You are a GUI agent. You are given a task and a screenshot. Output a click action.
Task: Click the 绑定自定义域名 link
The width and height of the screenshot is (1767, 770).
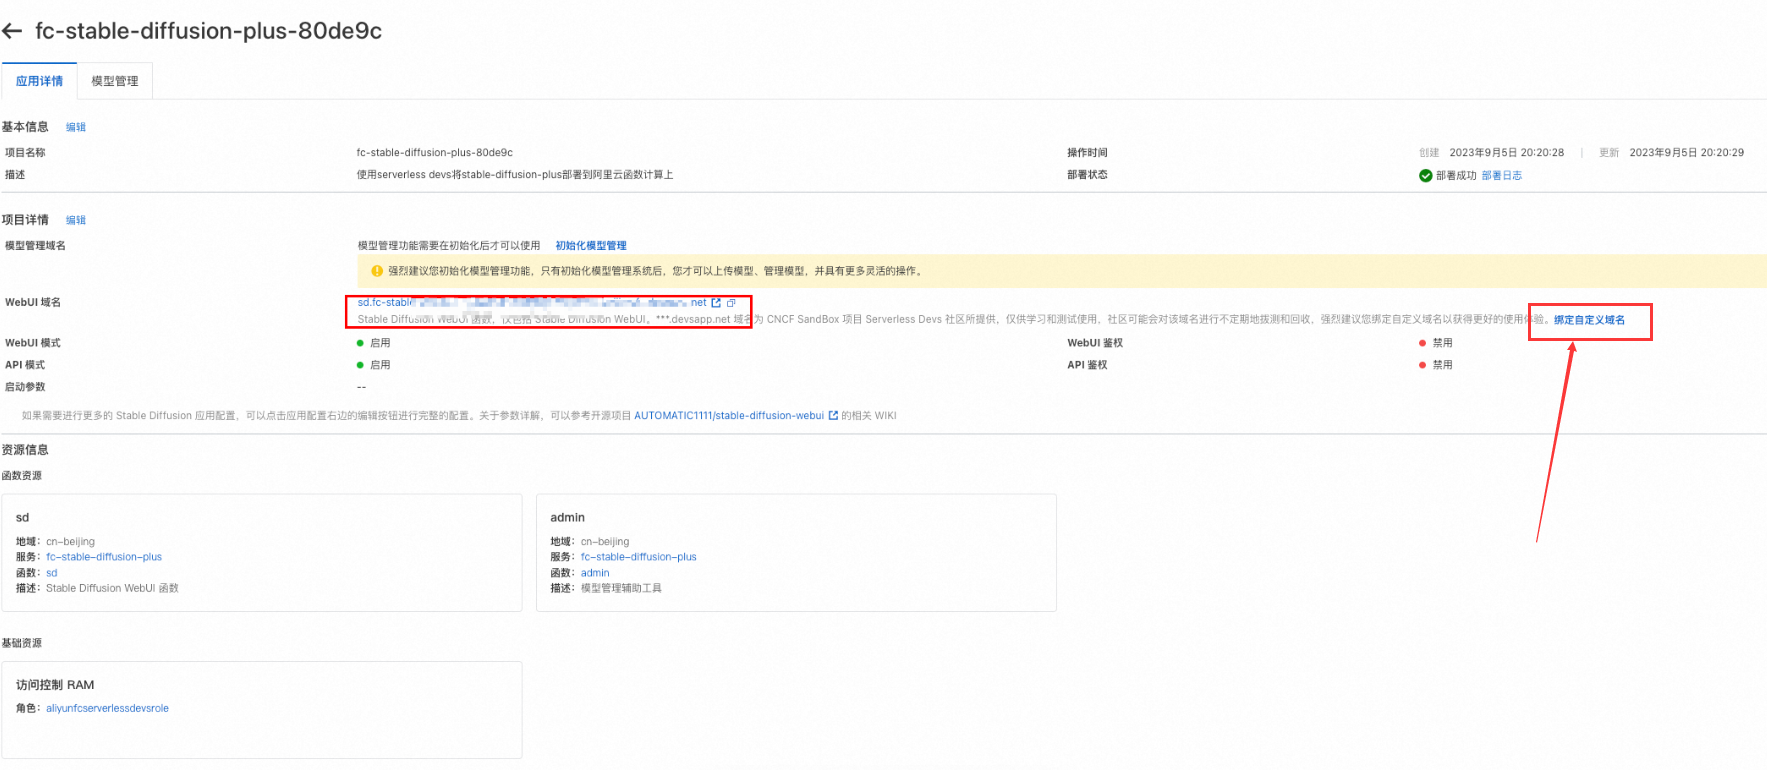click(1589, 320)
